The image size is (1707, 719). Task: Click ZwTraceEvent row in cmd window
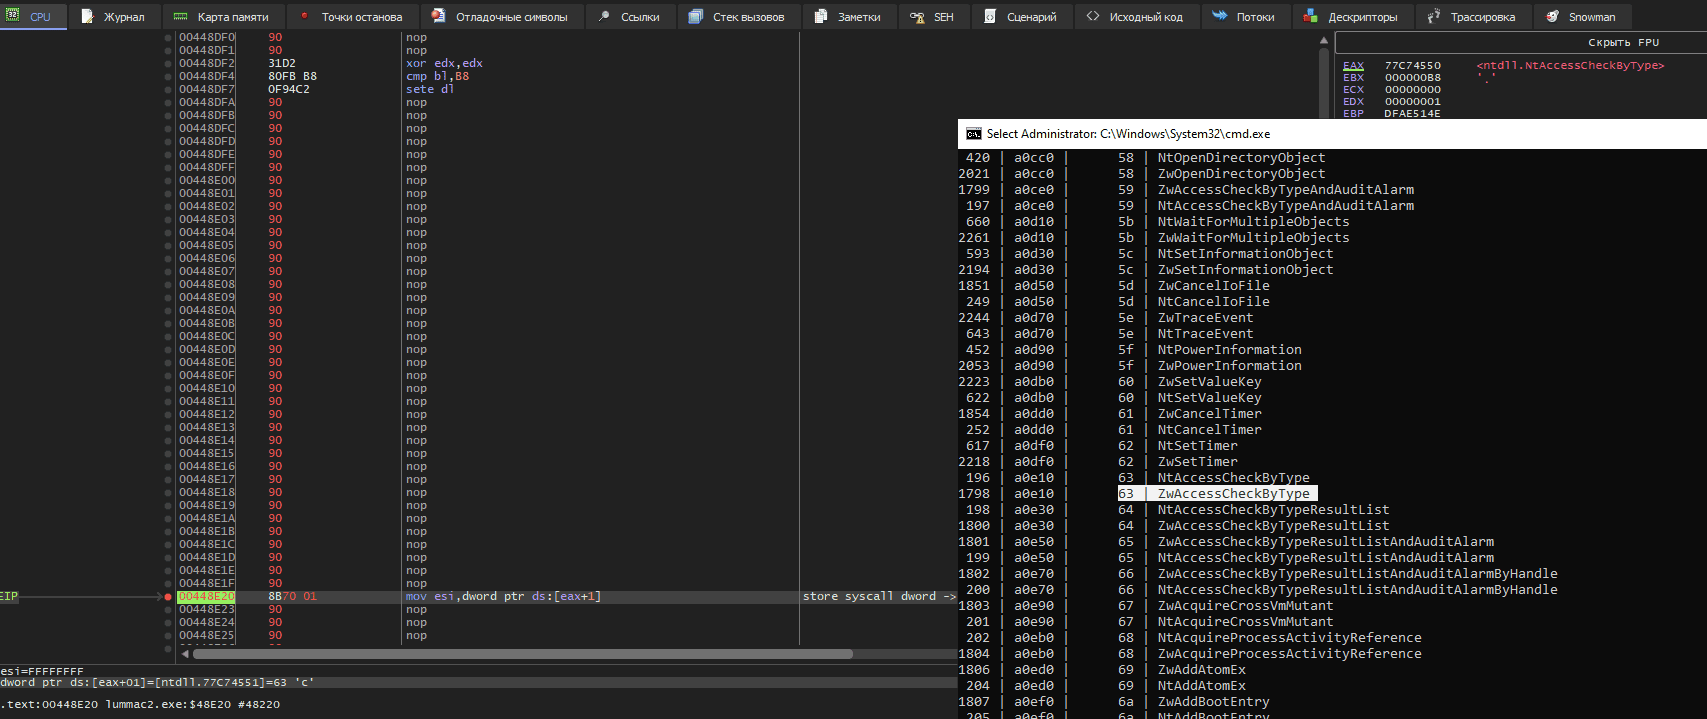point(1205,317)
